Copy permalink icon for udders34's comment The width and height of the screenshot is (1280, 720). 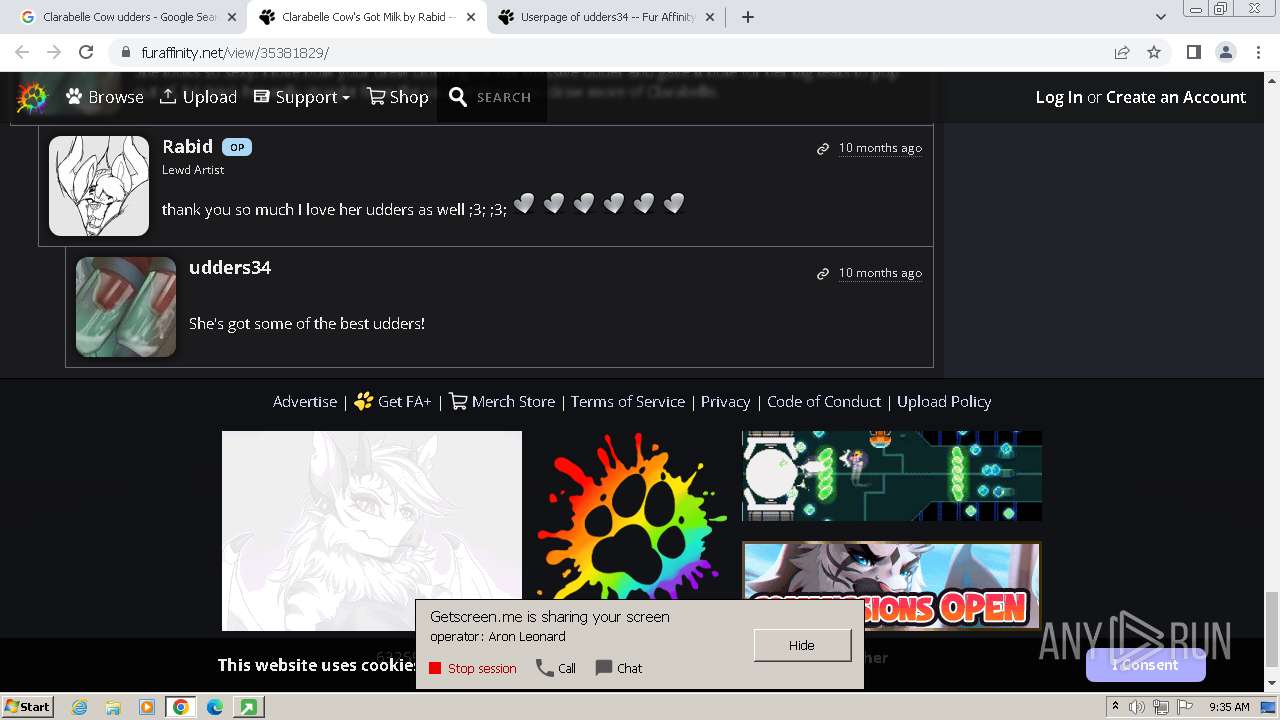coord(823,273)
